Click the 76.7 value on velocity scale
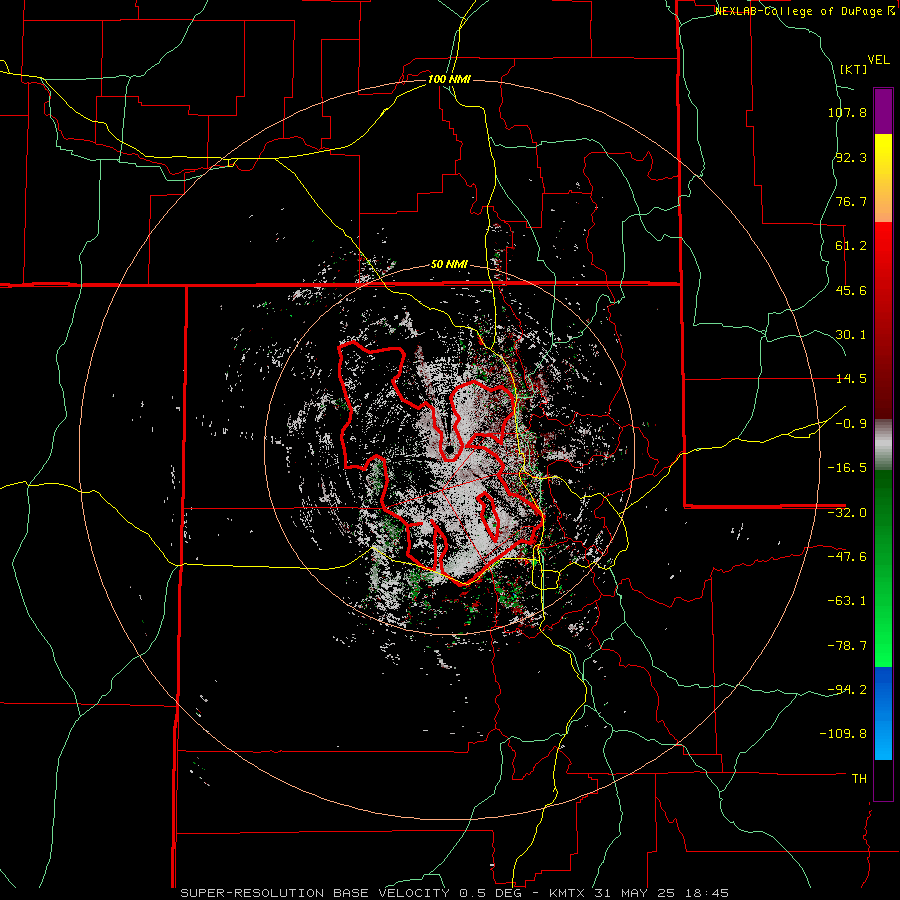Screen dimensions: 900x900 click(851, 201)
